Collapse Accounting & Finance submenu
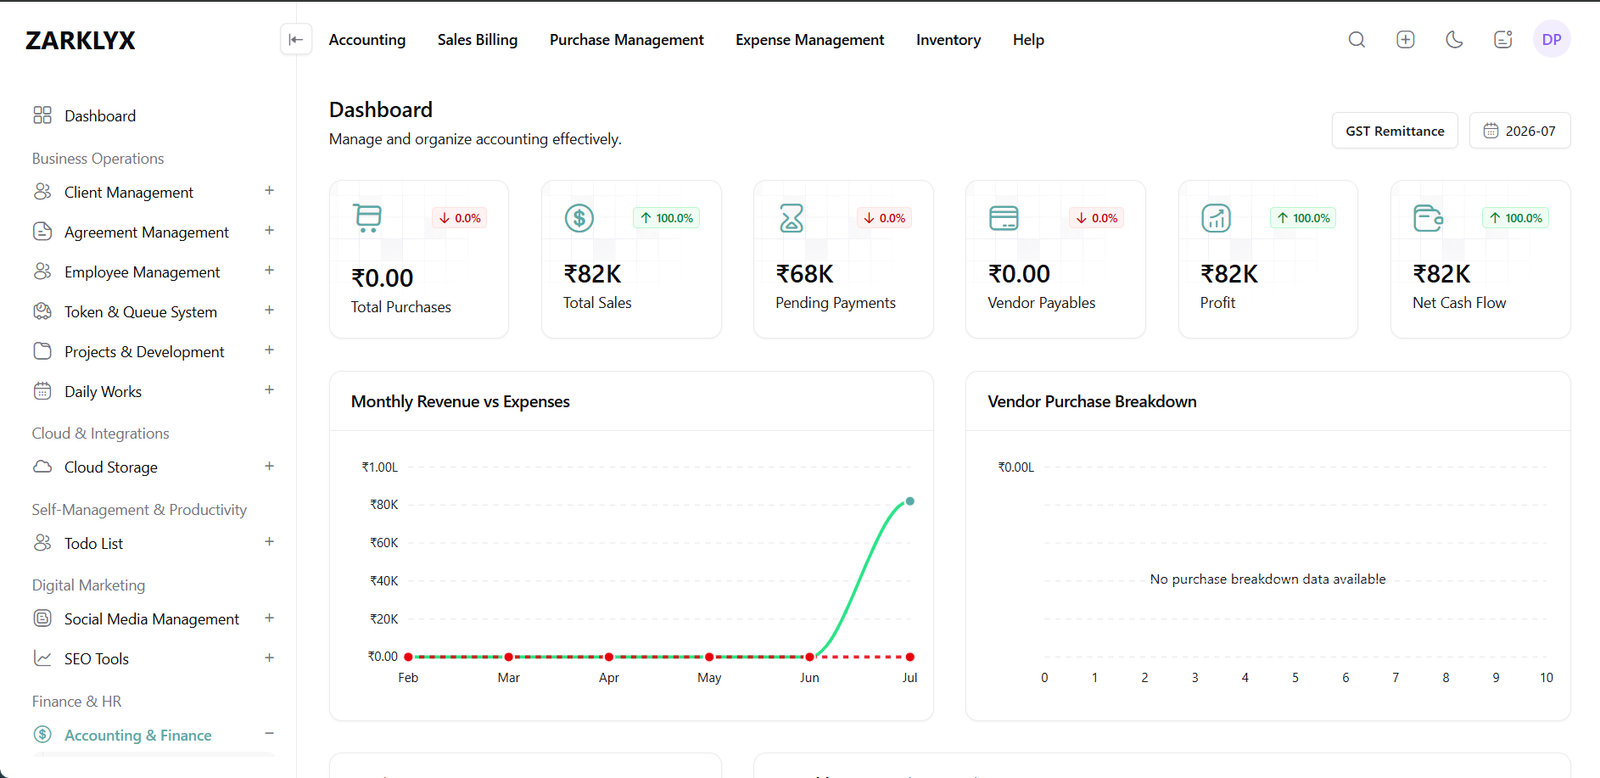The height and width of the screenshot is (778, 1600). (x=269, y=734)
